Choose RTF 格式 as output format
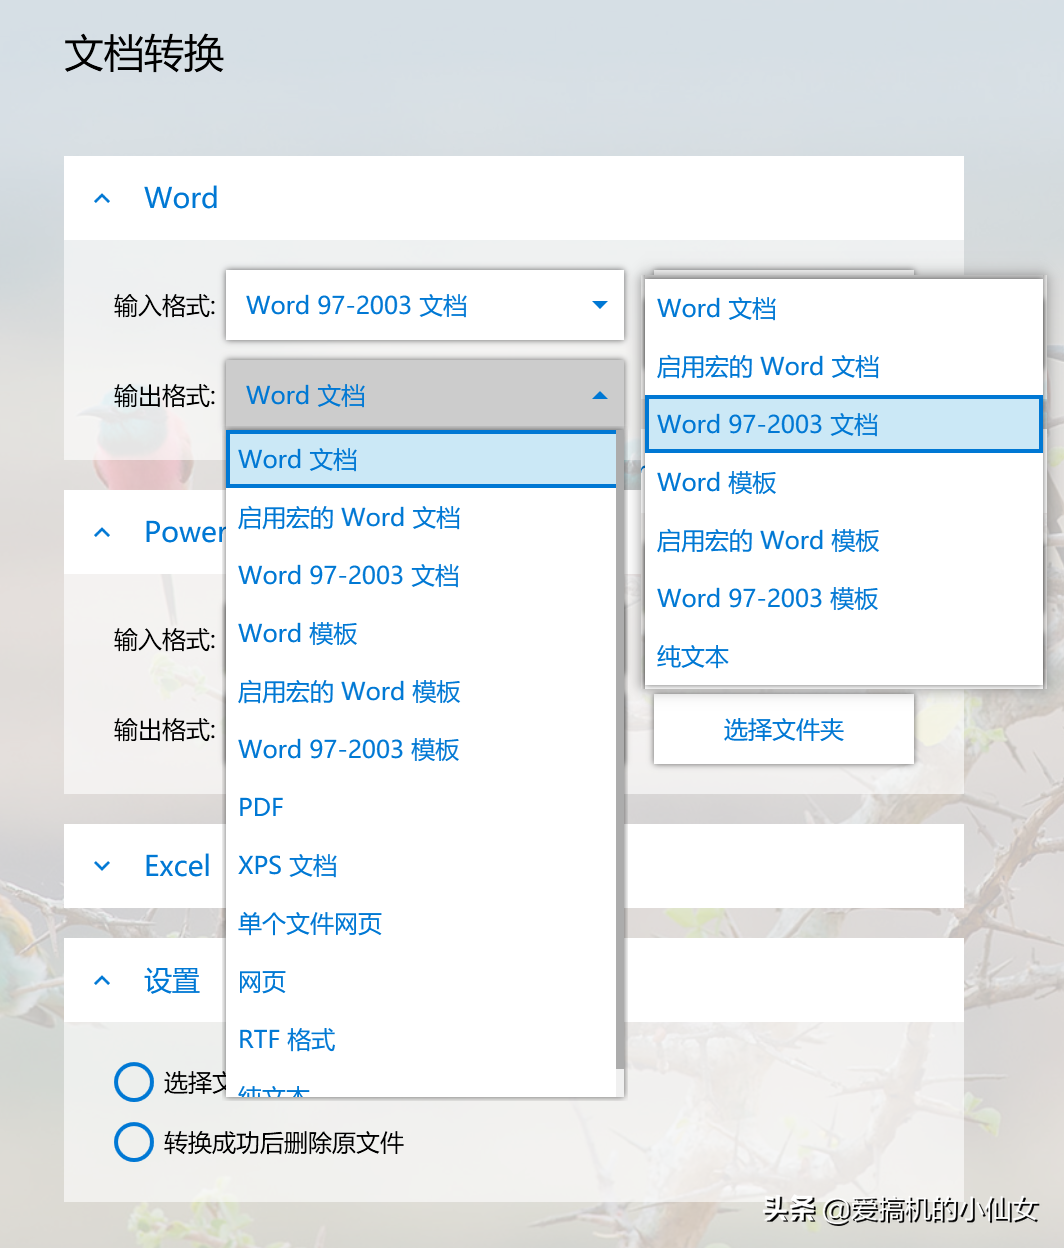Screen dimensions: 1064x1248 [x=422, y=1039]
